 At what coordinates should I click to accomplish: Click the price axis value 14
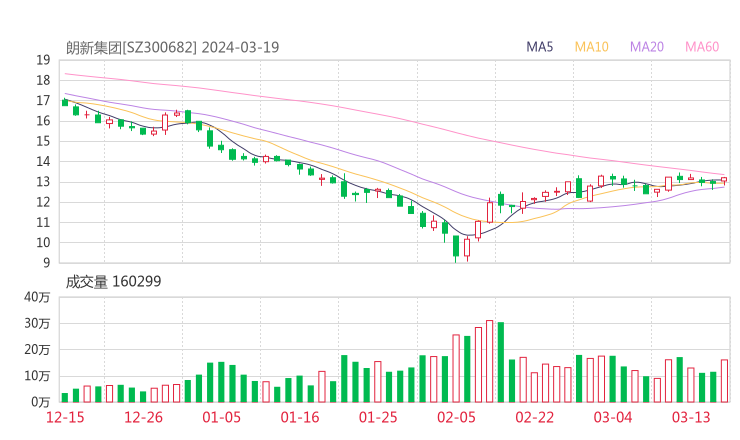click(x=43, y=161)
